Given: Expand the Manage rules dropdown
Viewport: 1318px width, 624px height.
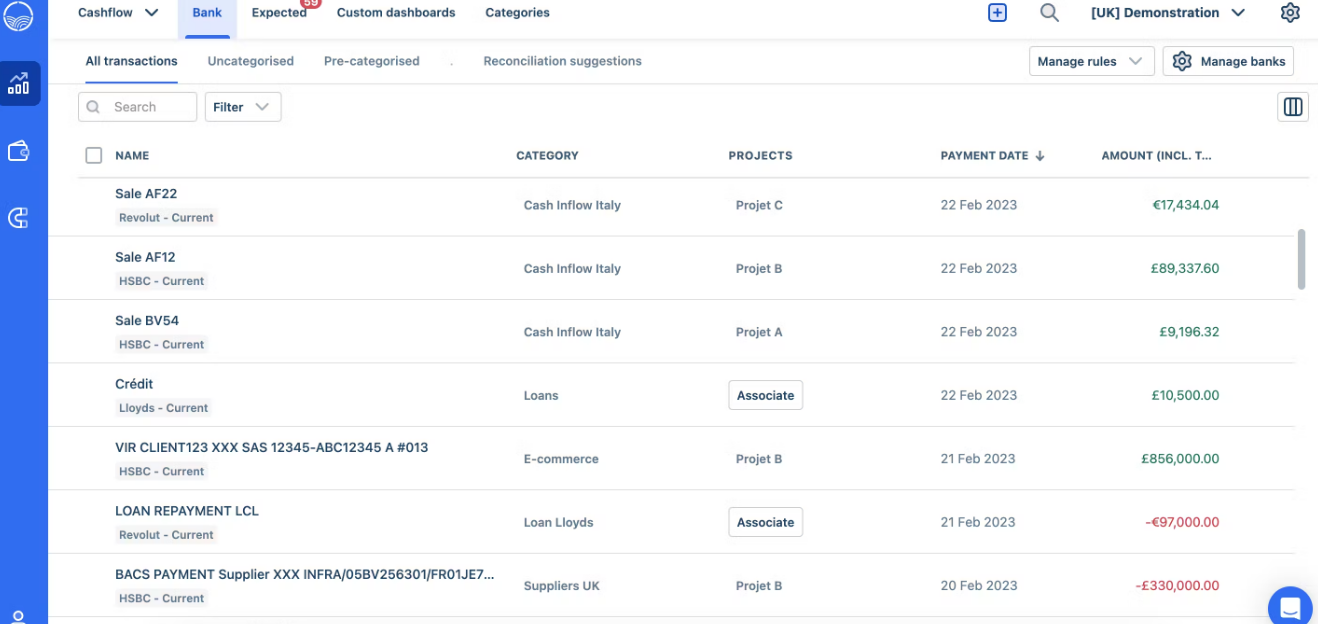Looking at the screenshot, I should (x=1091, y=61).
